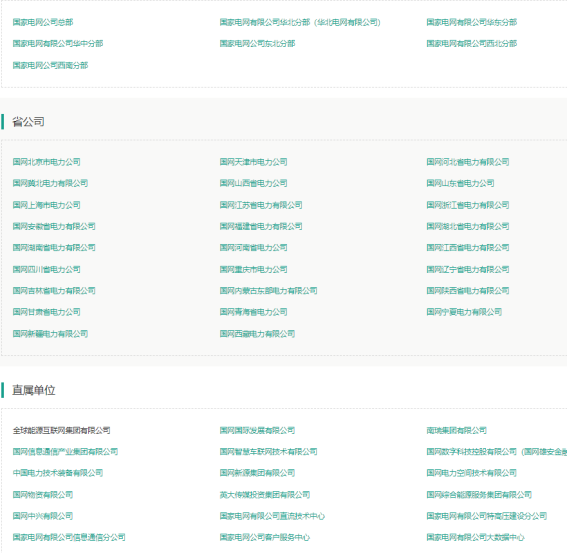The image size is (568, 554).
Task: Select 国网宁夏电力有限公司
Action: (x=464, y=312)
